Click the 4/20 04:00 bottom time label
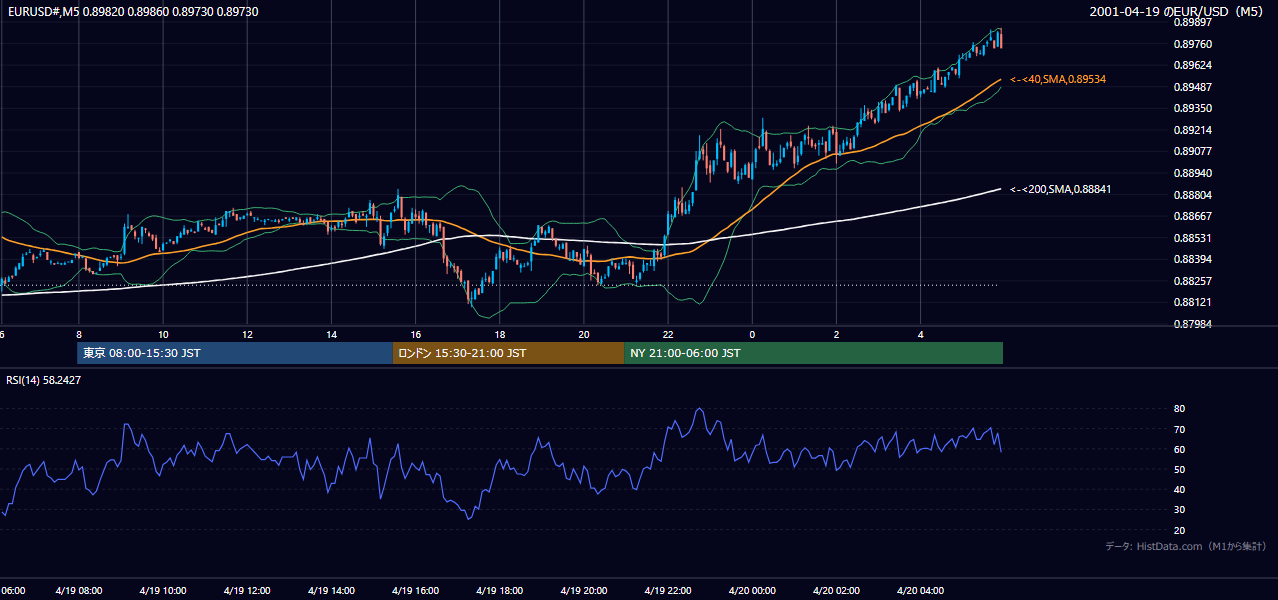Viewport: 1278px width, 600px height. (x=920, y=590)
